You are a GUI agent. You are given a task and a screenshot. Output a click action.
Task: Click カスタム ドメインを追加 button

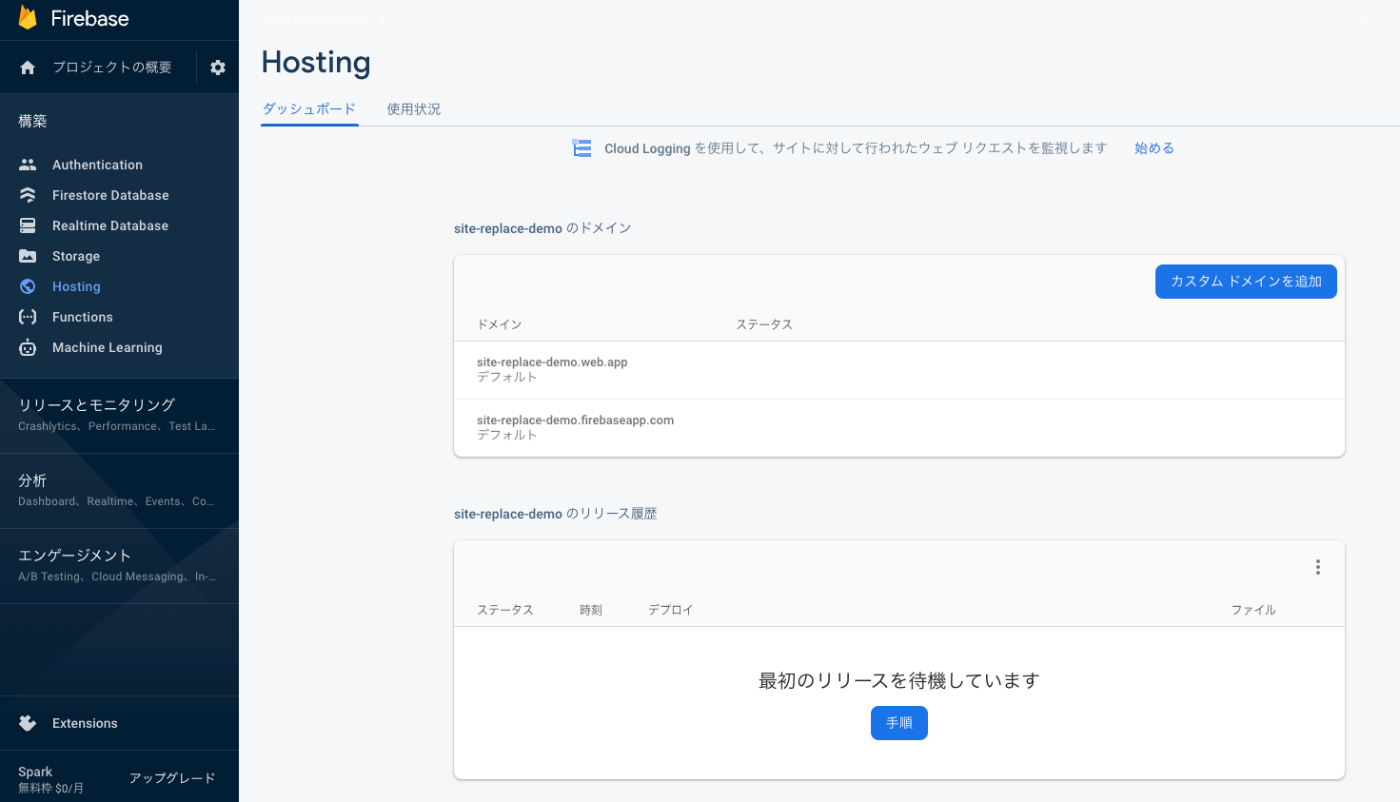coord(1246,282)
